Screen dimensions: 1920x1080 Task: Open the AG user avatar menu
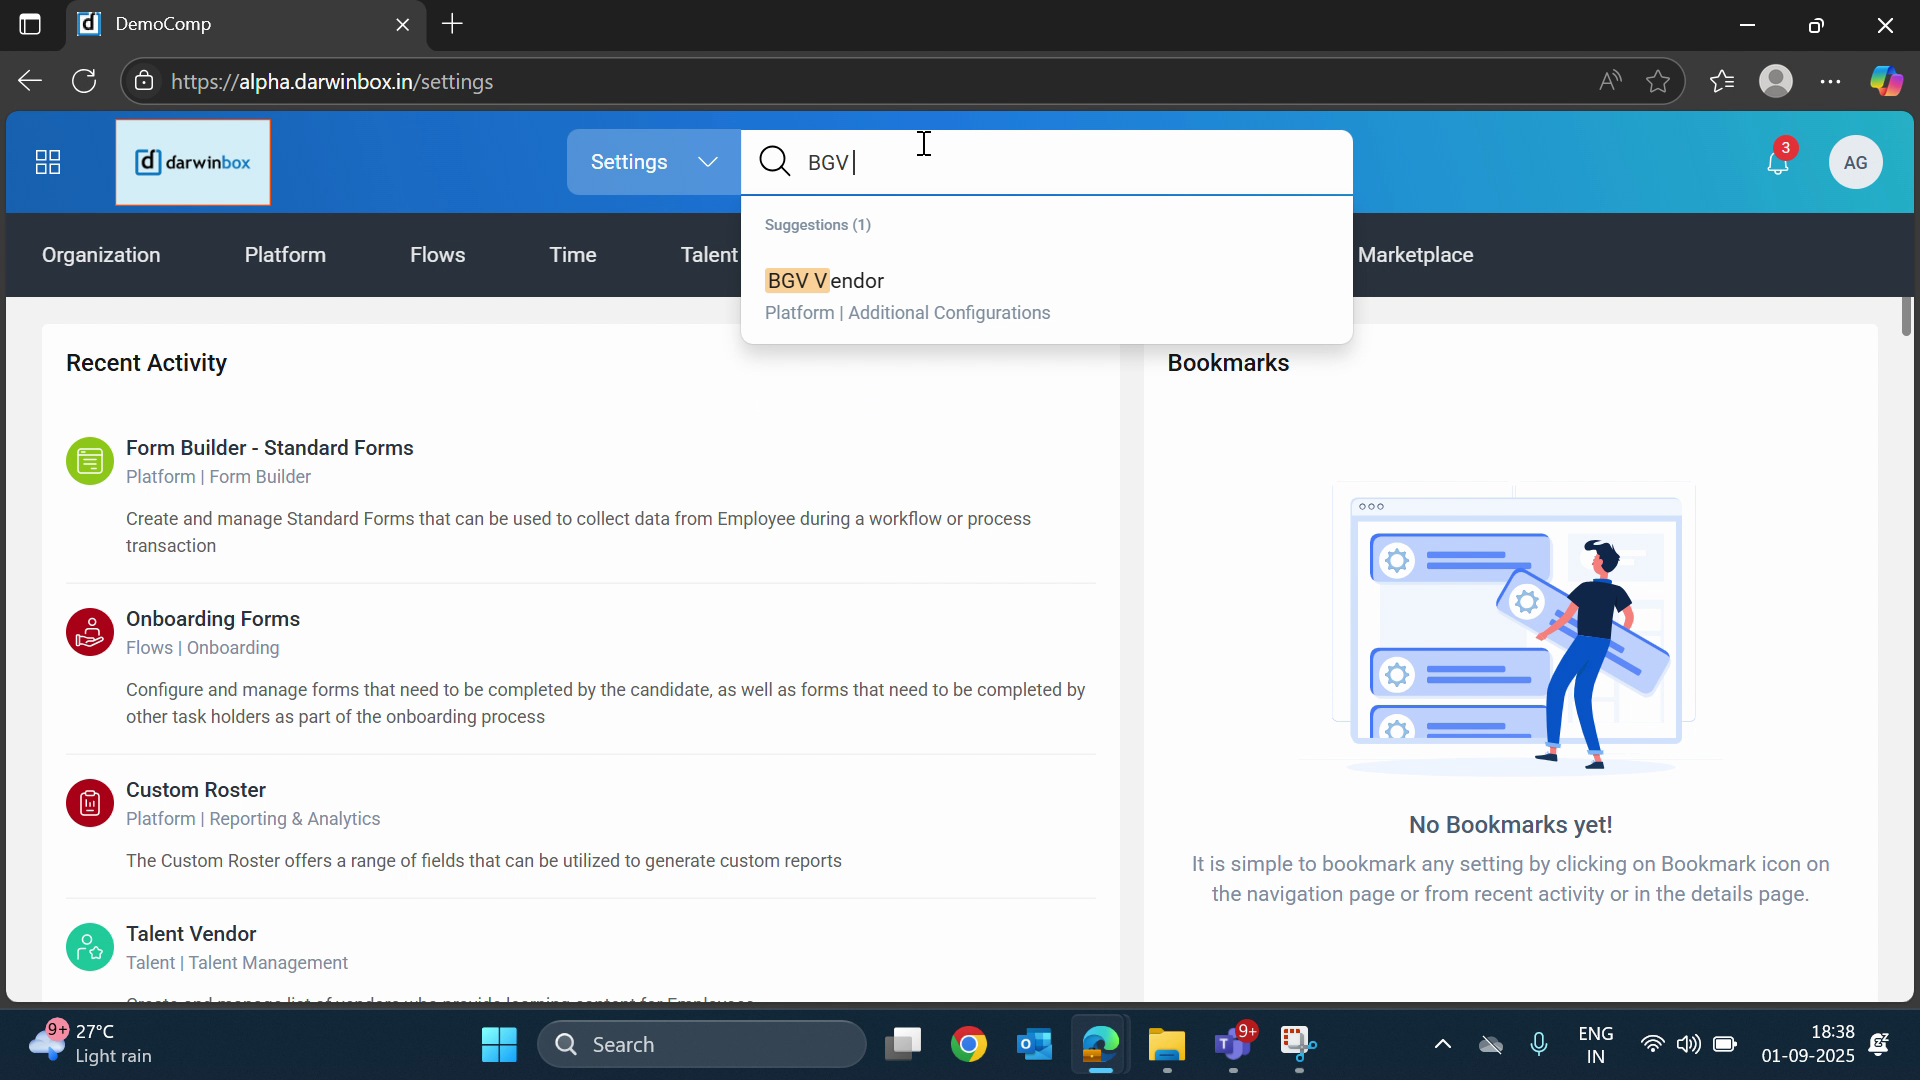tap(1855, 162)
